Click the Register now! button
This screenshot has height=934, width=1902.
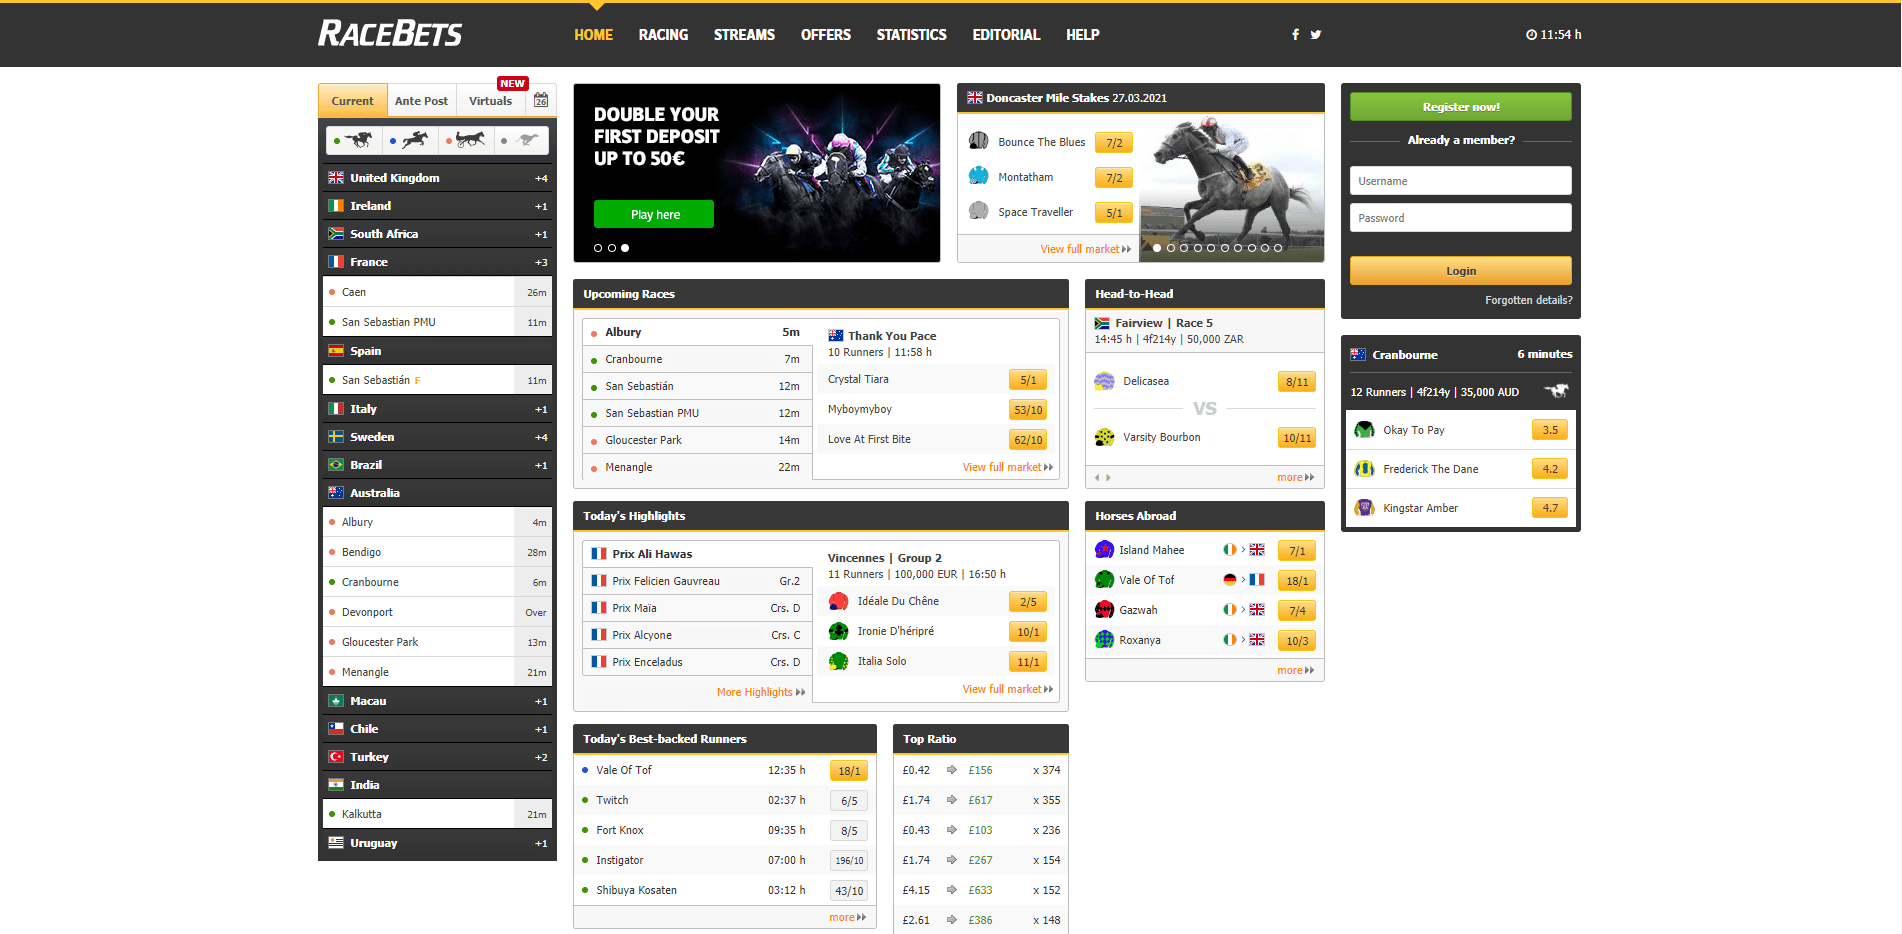[x=1460, y=107]
